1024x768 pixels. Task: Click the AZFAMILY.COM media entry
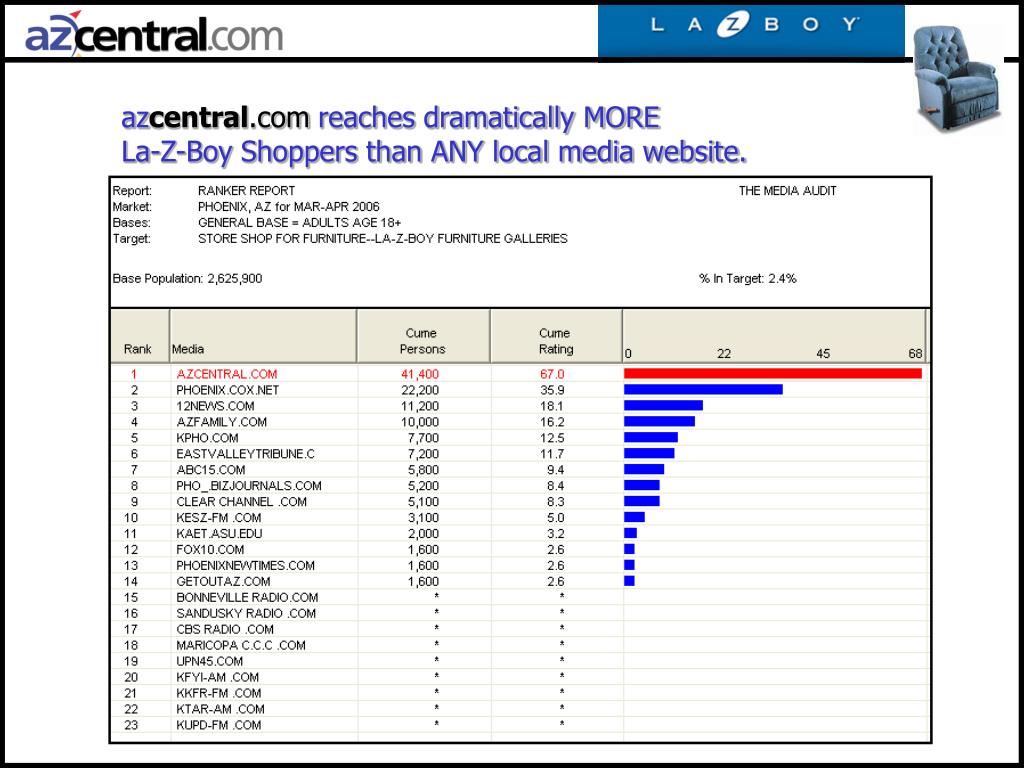pos(221,422)
